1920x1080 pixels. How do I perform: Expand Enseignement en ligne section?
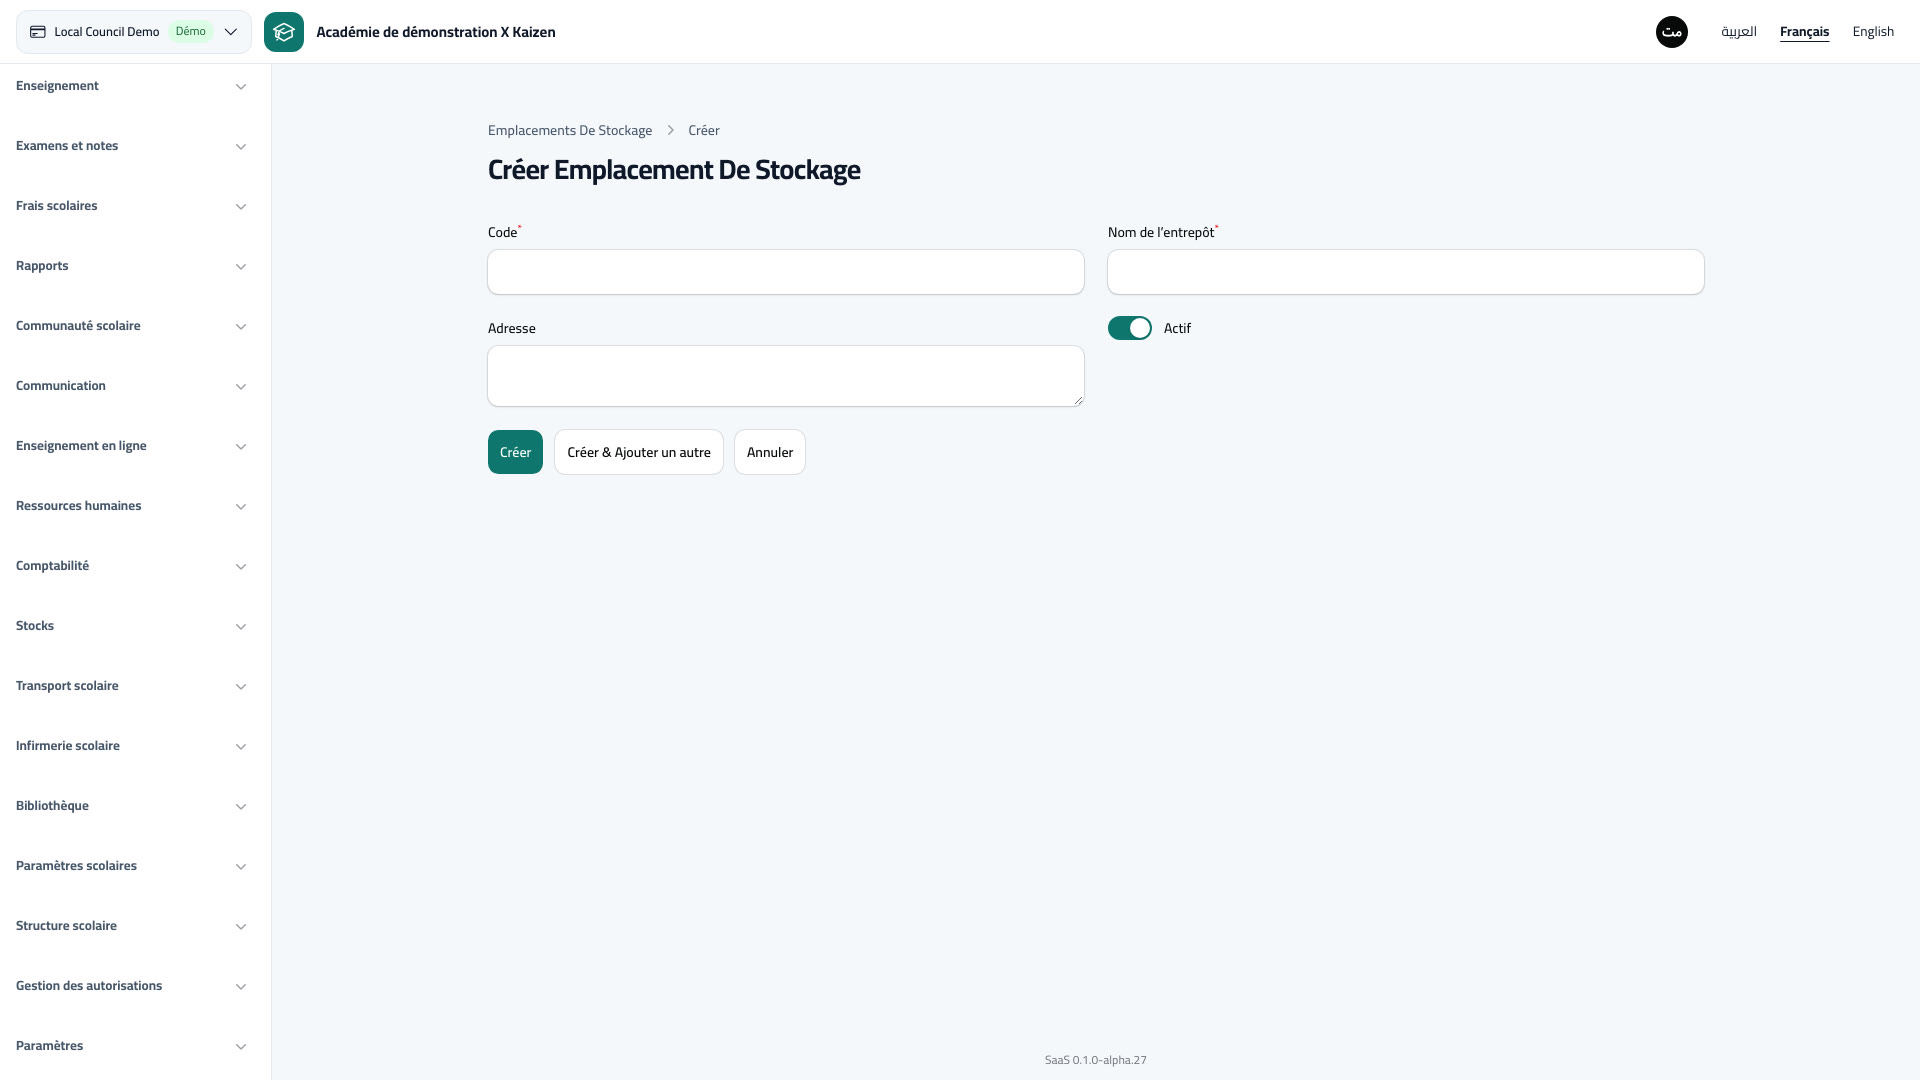point(131,446)
